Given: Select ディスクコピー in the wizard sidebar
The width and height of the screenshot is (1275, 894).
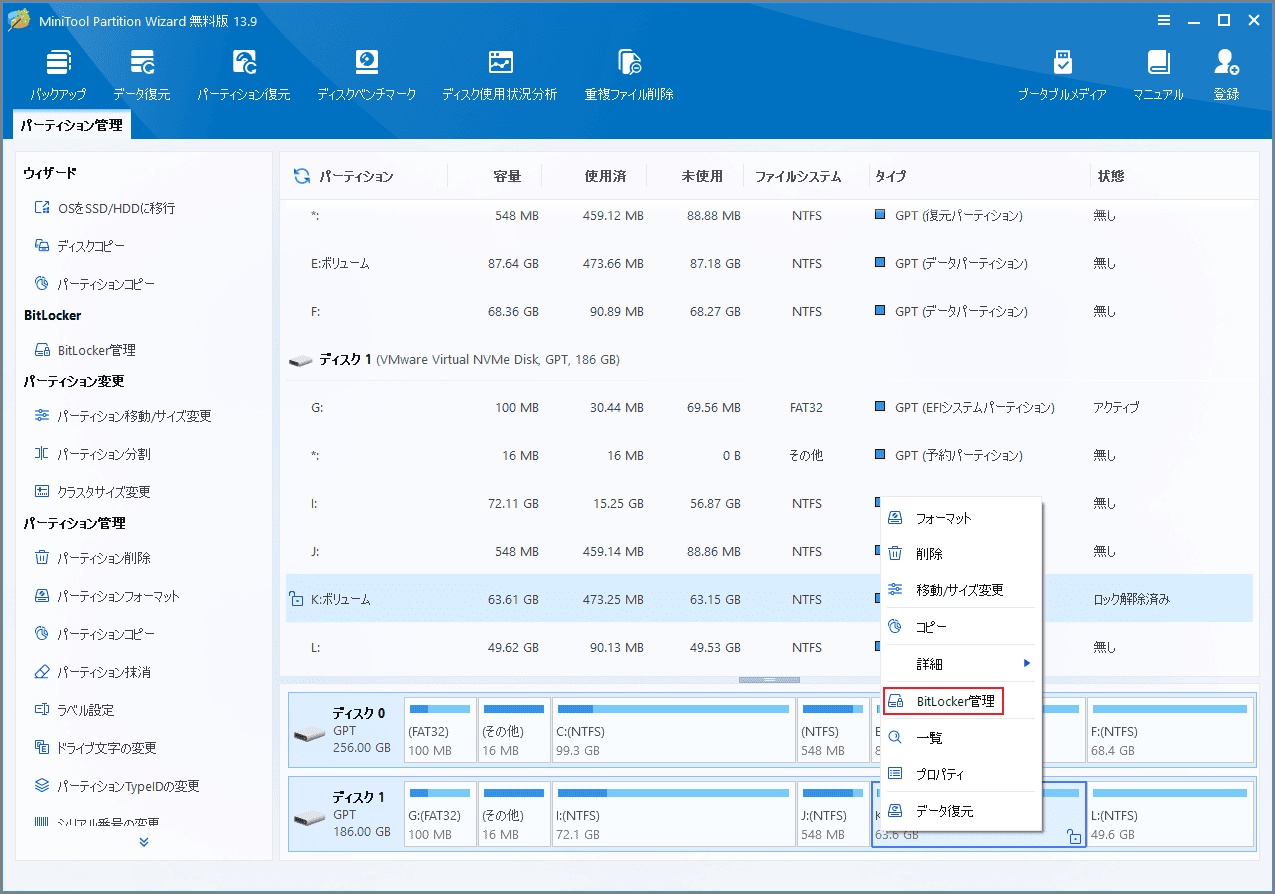Looking at the screenshot, I should pos(80,246).
